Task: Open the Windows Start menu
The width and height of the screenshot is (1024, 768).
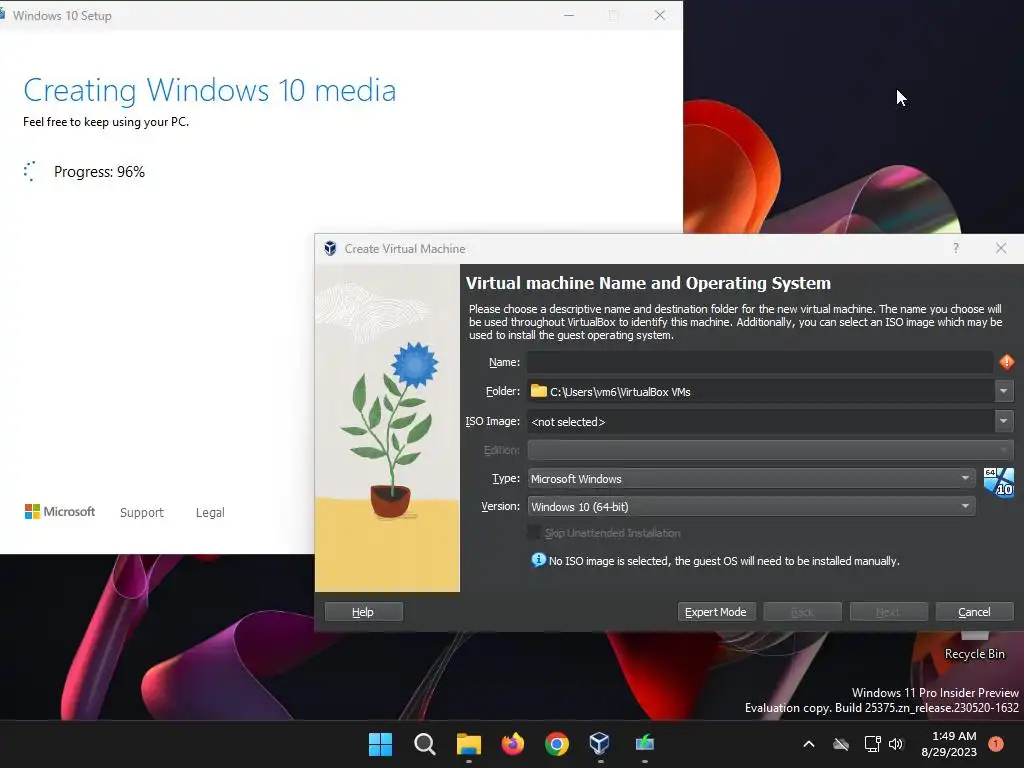Action: [x=380, y=744]
